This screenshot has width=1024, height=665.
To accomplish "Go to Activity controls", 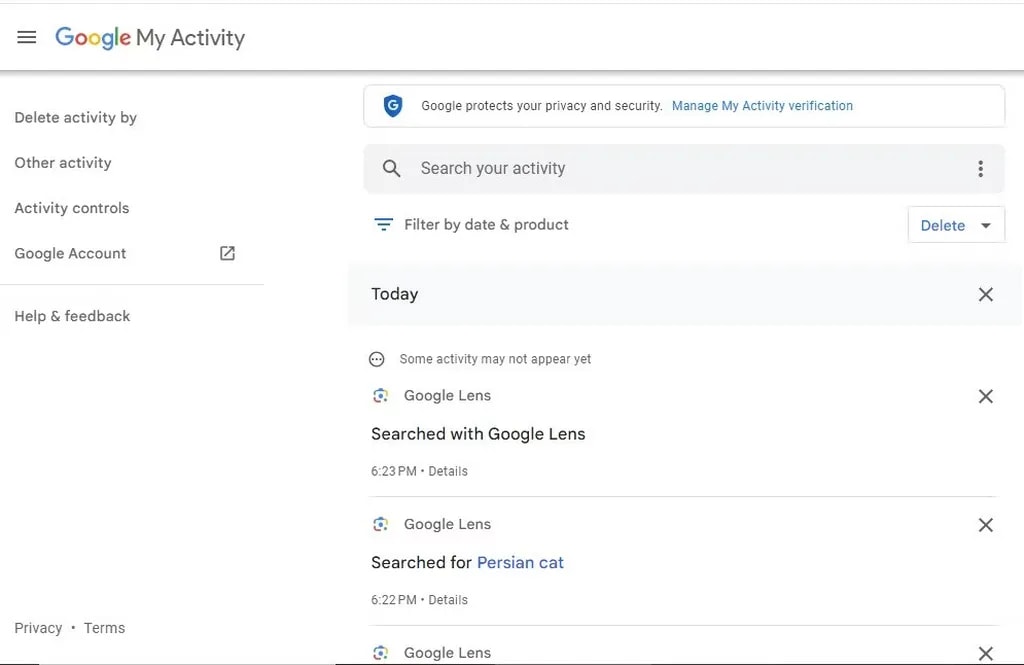I will tap(72, 208).
